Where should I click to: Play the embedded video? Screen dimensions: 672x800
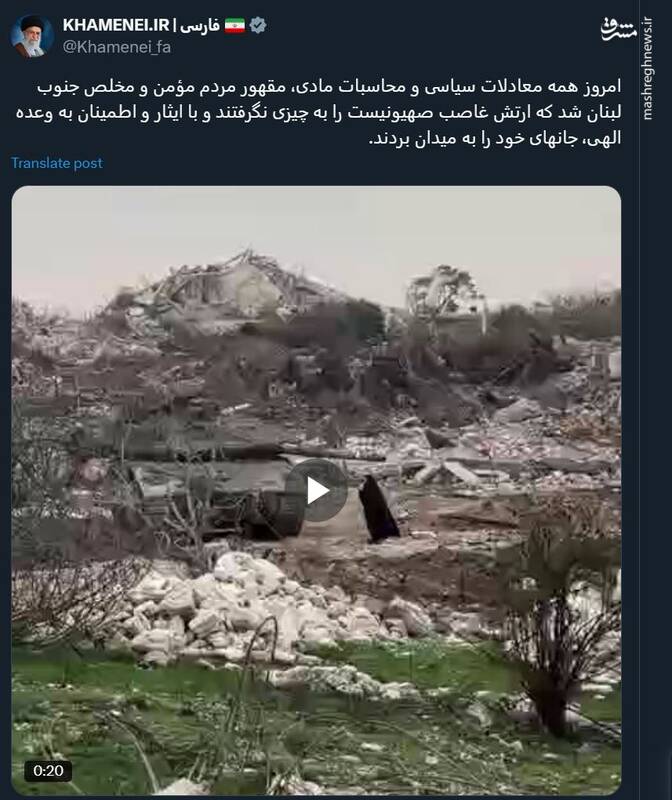pyautogui.click(x=316, y=490)
